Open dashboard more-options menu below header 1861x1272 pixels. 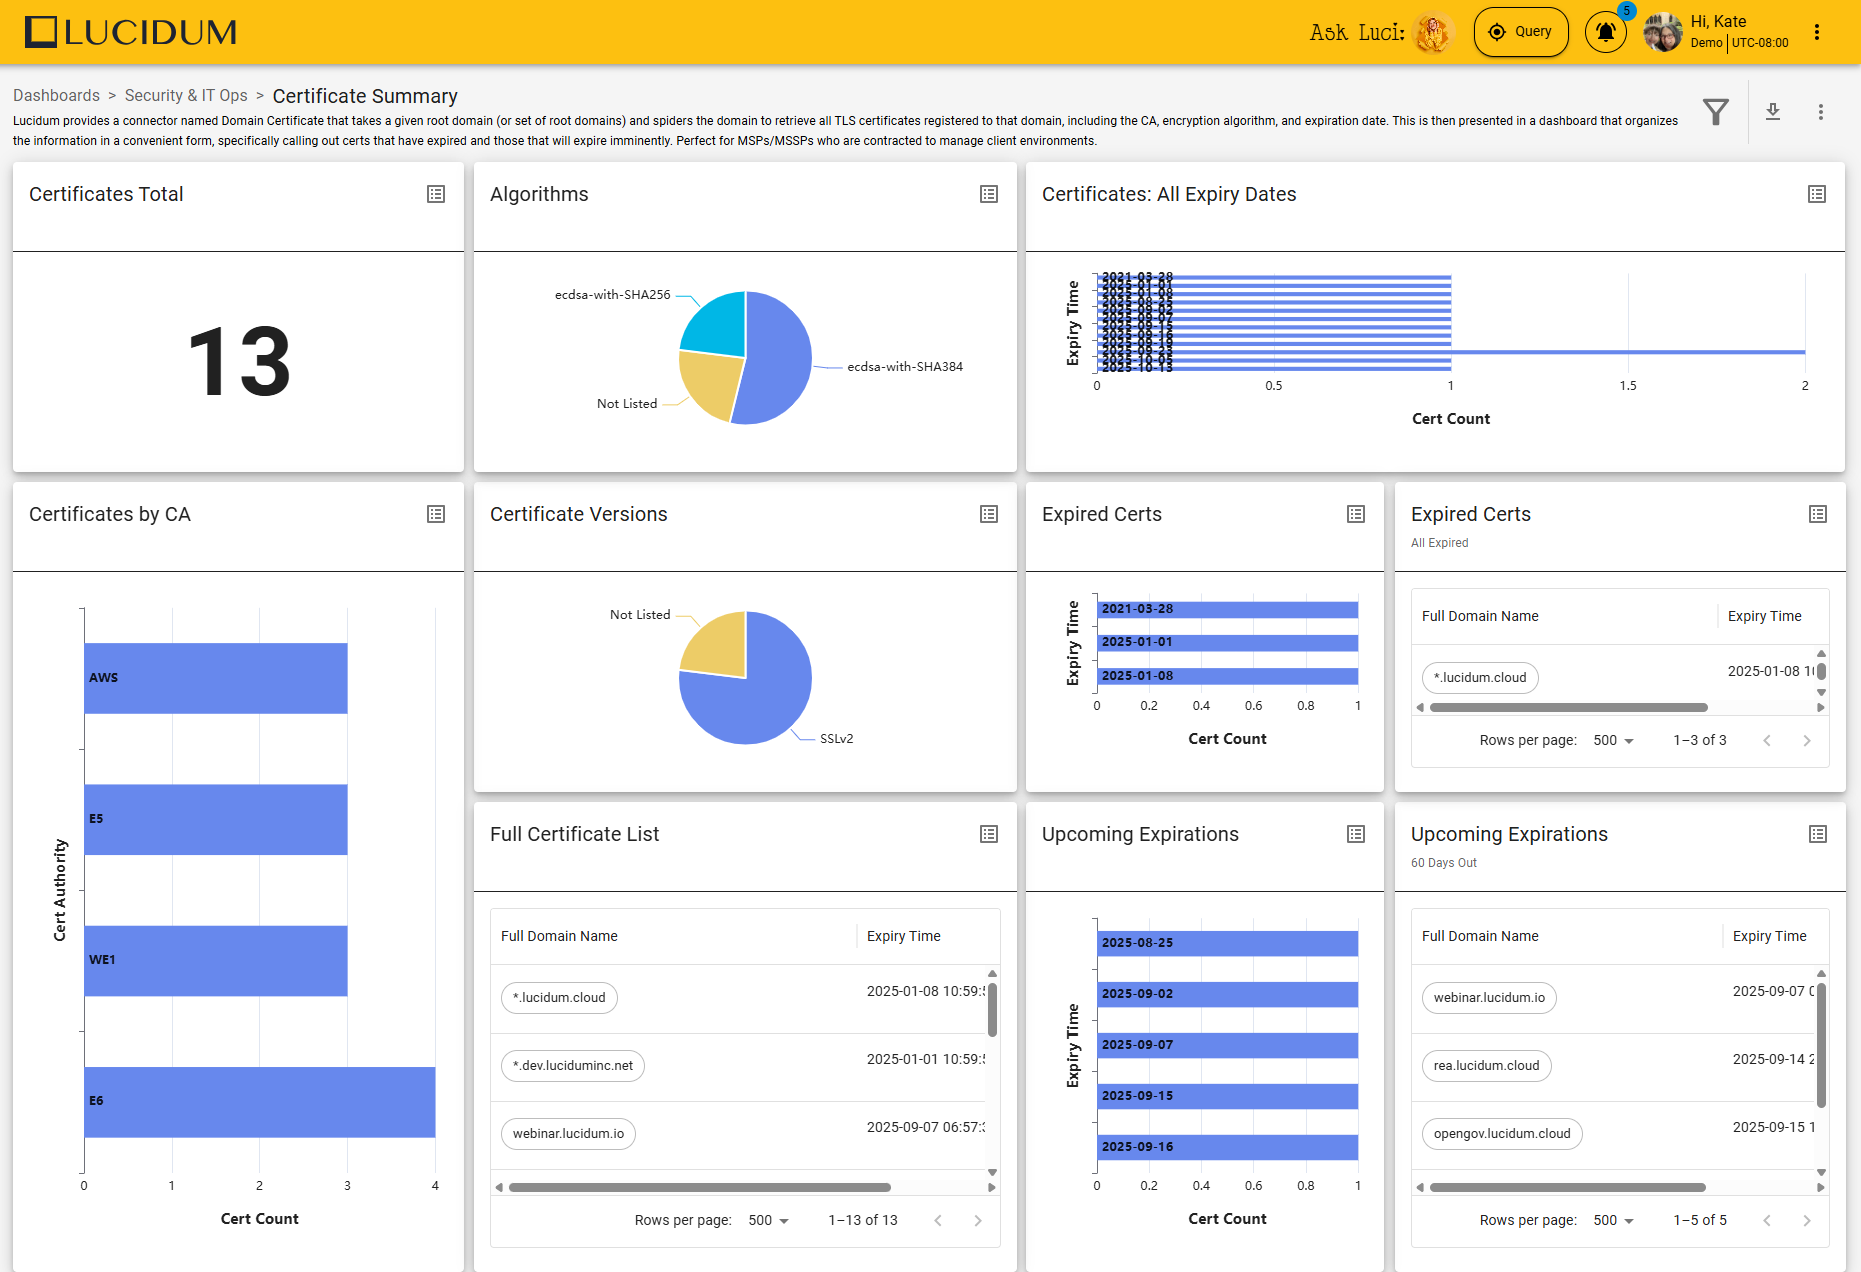(1821, 112)
